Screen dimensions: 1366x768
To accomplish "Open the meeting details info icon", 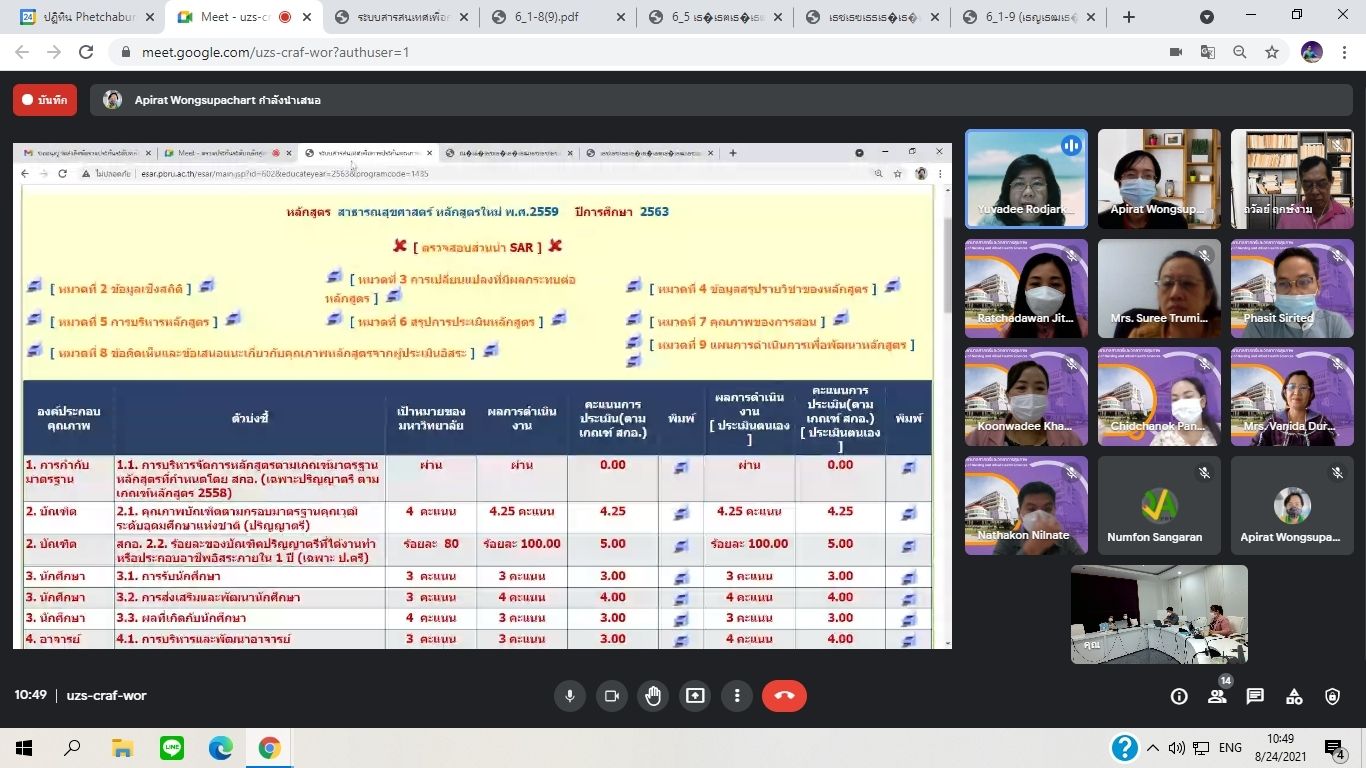I will (1179, 697).
